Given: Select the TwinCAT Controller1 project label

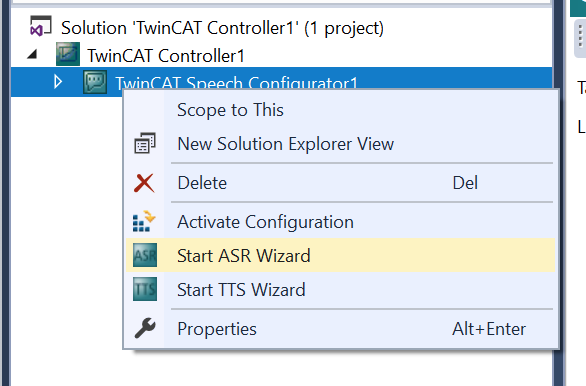Looking at the screenshot, I should (166, 56).
